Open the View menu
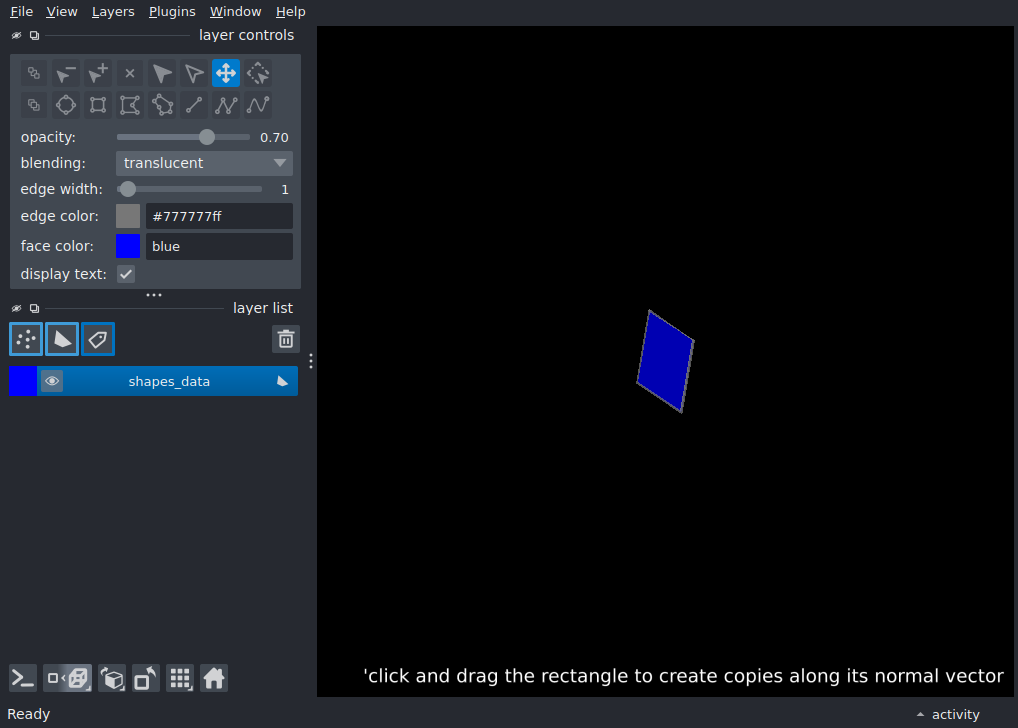The height and width of the screenshot is (728, 1018). click(62, 12)
